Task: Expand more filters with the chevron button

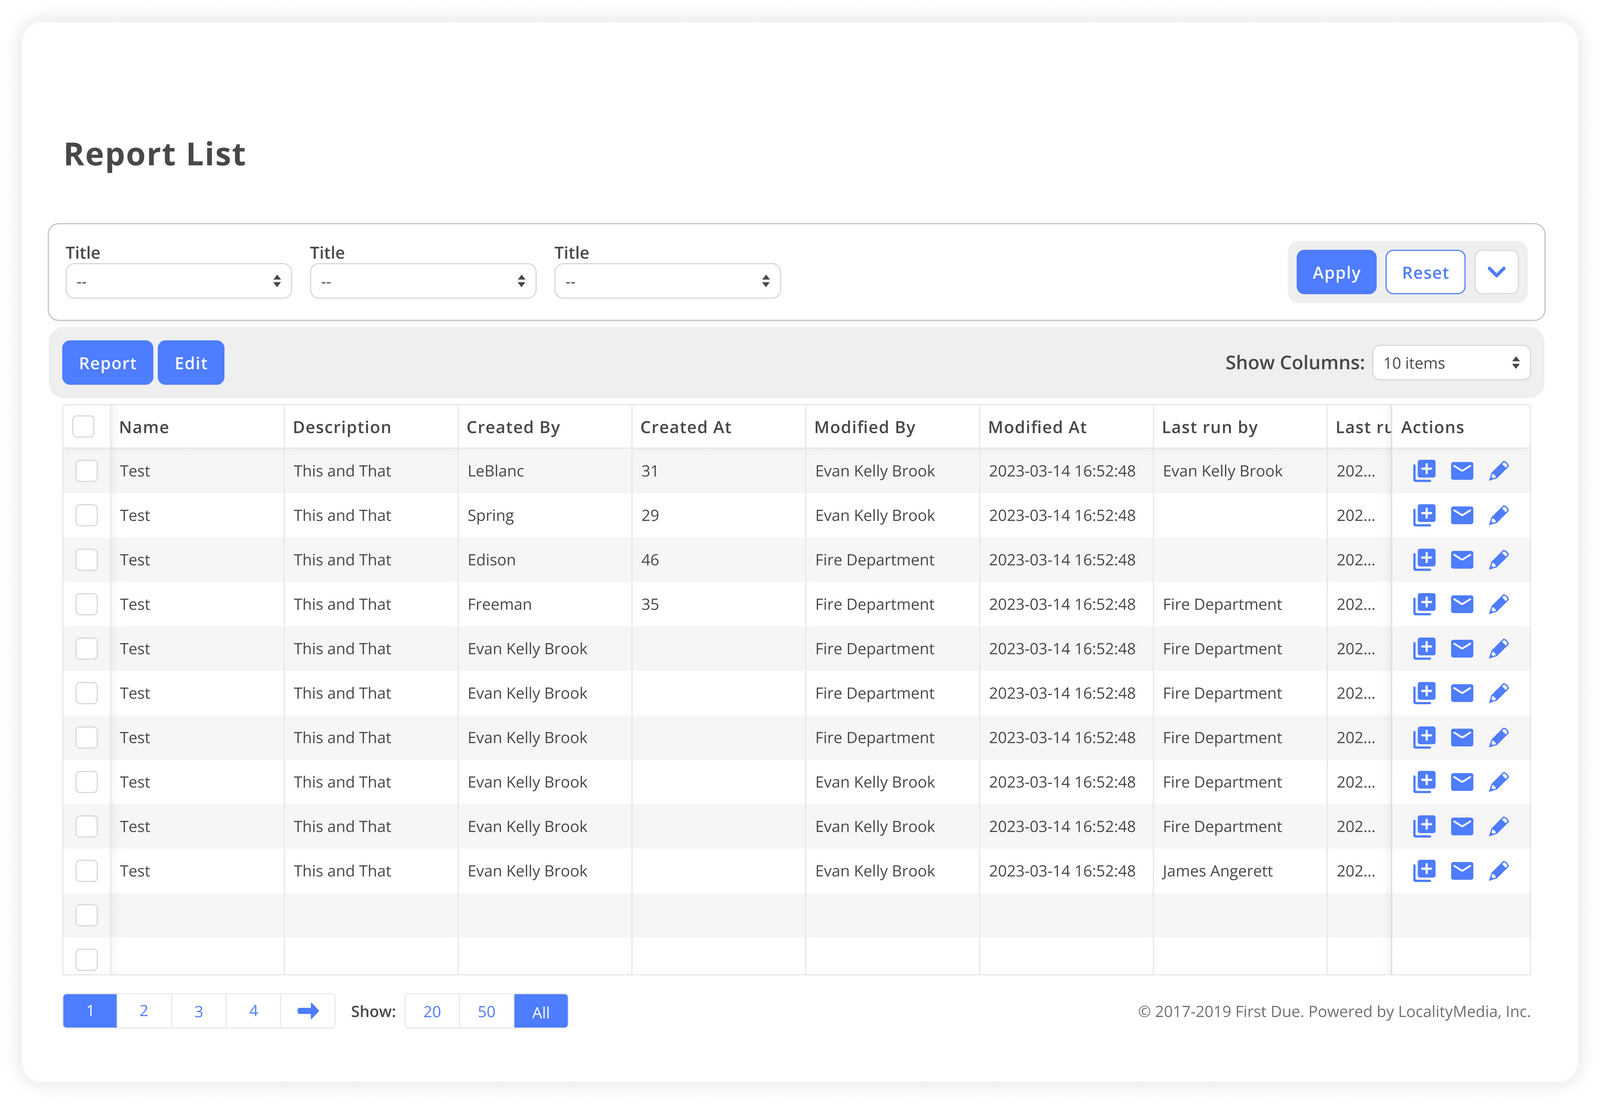Action: click(1496, 272)
